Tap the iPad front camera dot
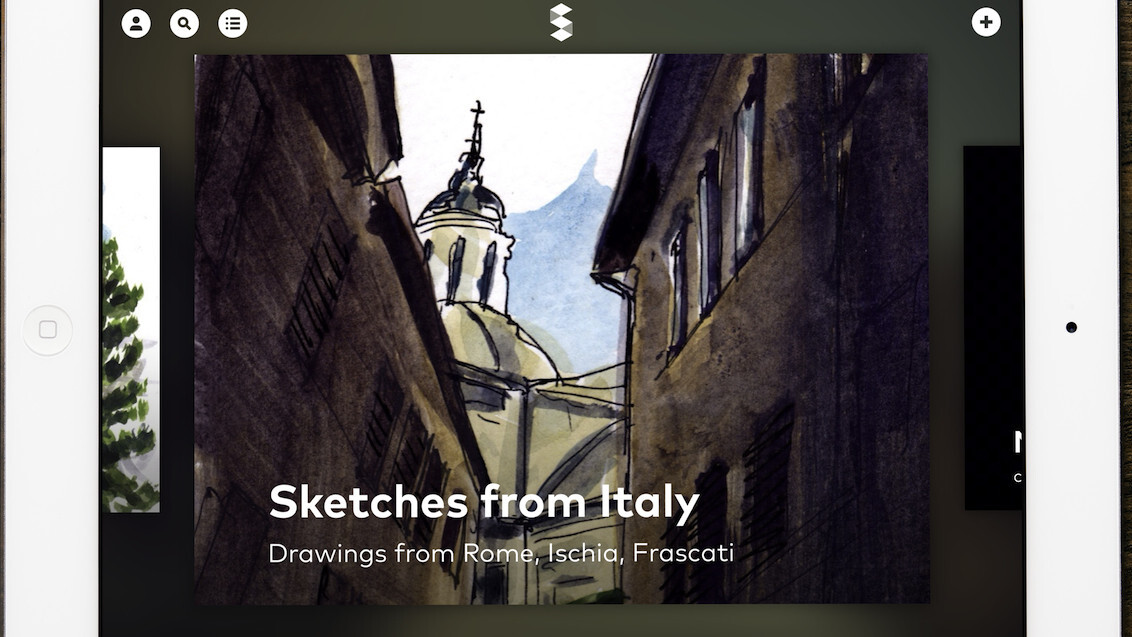The image size is (1132, 637). [x=1071, y=327]
